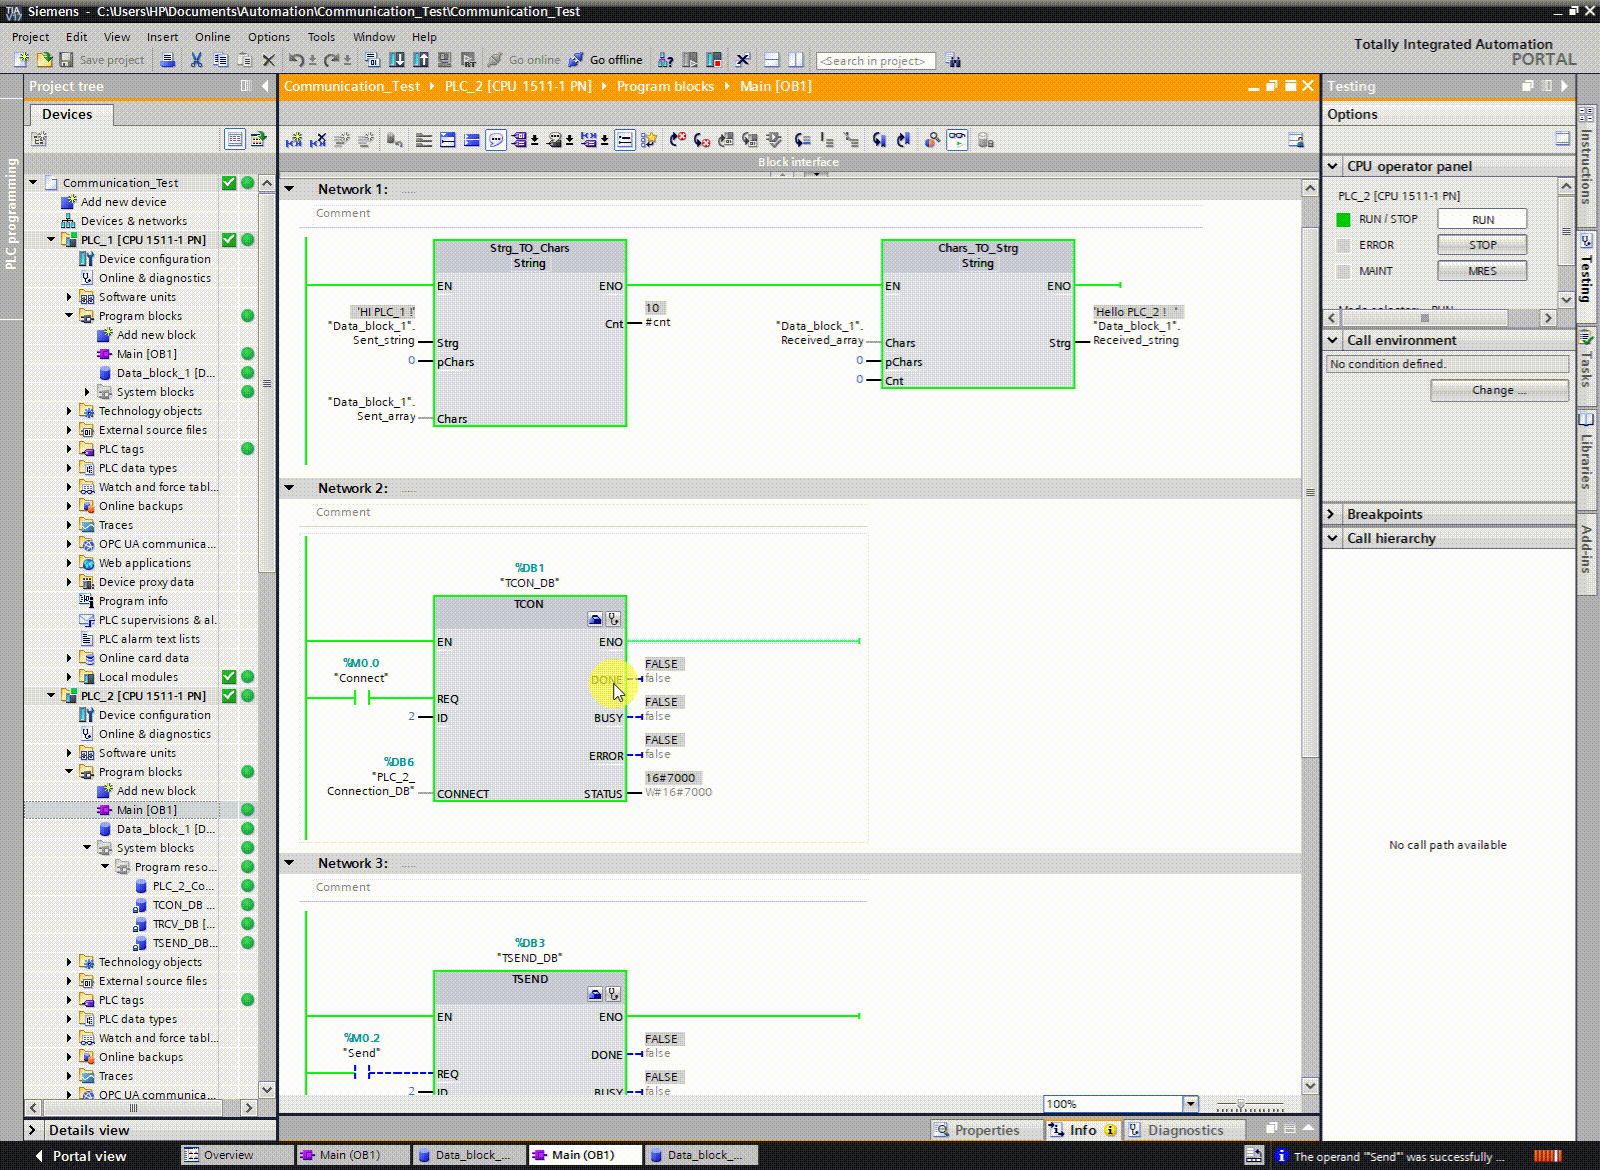The height and width of the screenshot is (1170, 1600).
Task: Click the Go offline icon
Action: [x=607, y=60]
